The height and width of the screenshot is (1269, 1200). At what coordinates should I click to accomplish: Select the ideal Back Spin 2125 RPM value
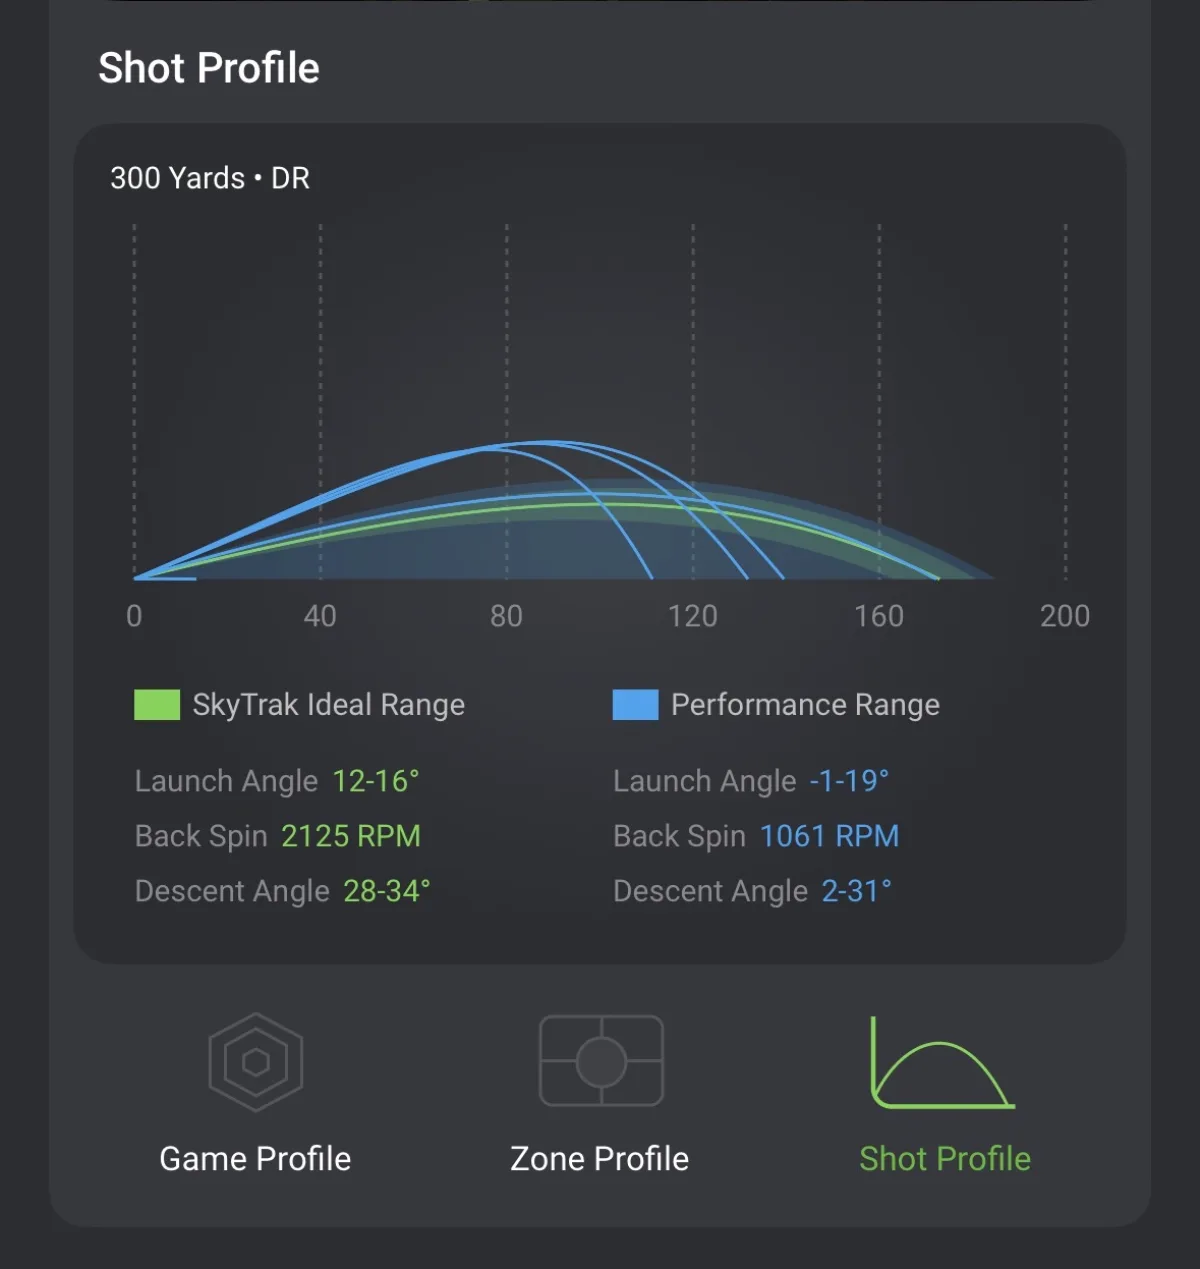tap(351, 835)
